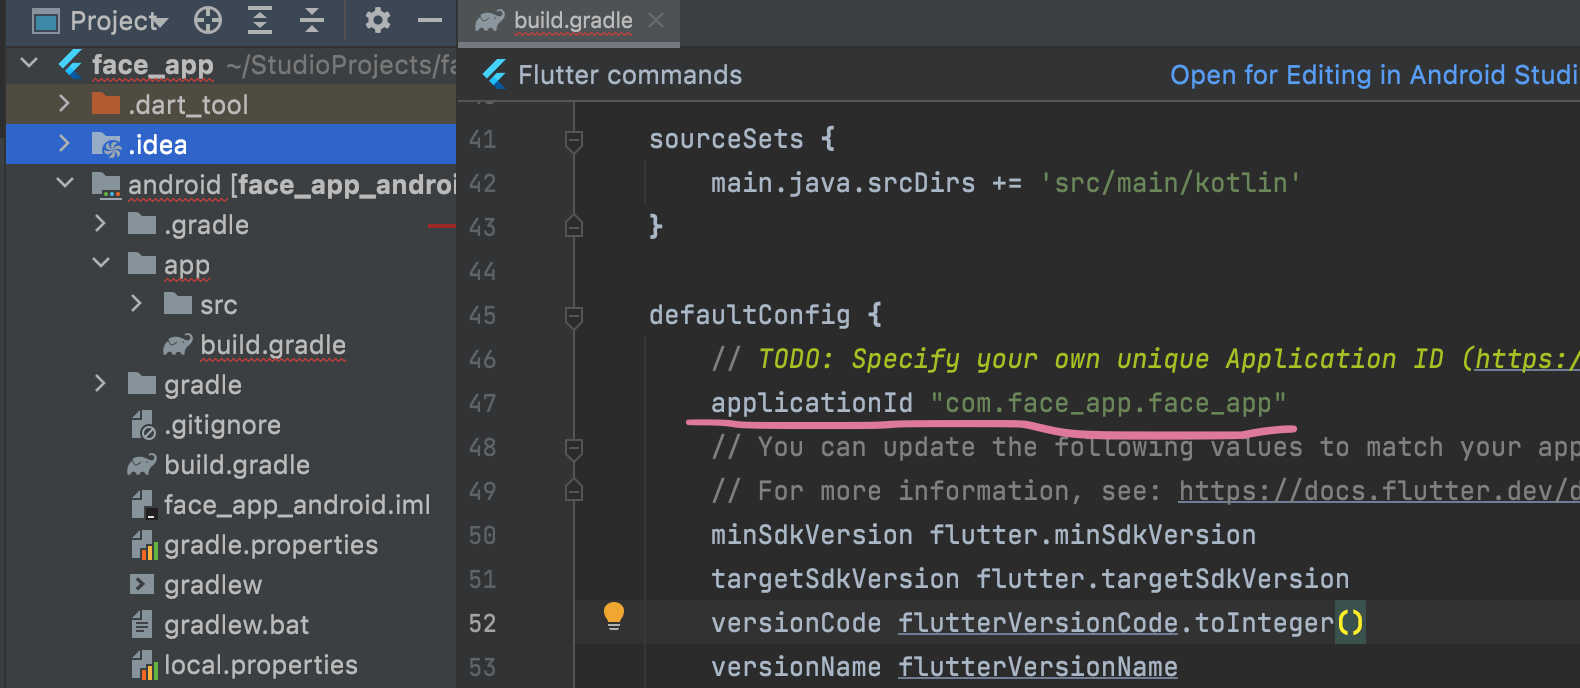The height and width of the screenshot is (688, 1580).
Task: Click the applicationId string com.face_app.face_app
Action: (1108, 403)
